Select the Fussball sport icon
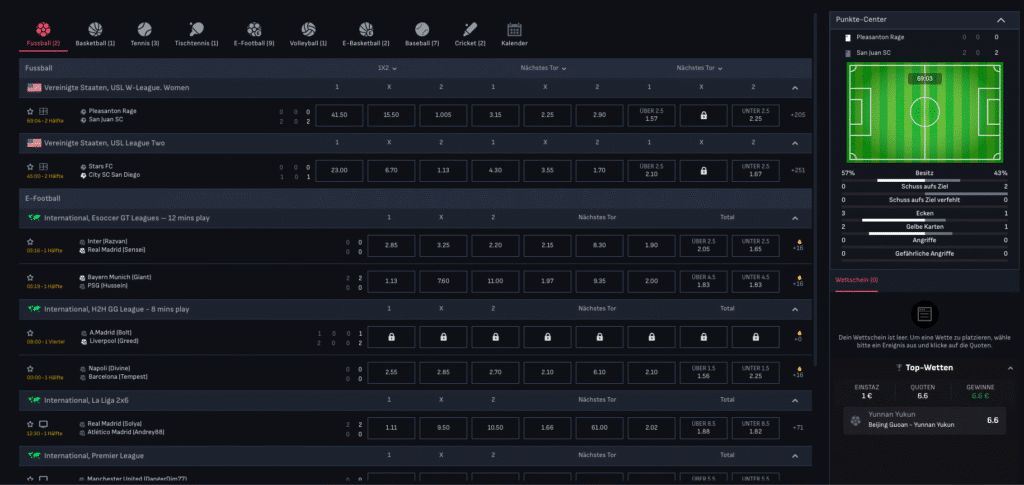This screenshot has width=1024, height=485. click(43, 29)
